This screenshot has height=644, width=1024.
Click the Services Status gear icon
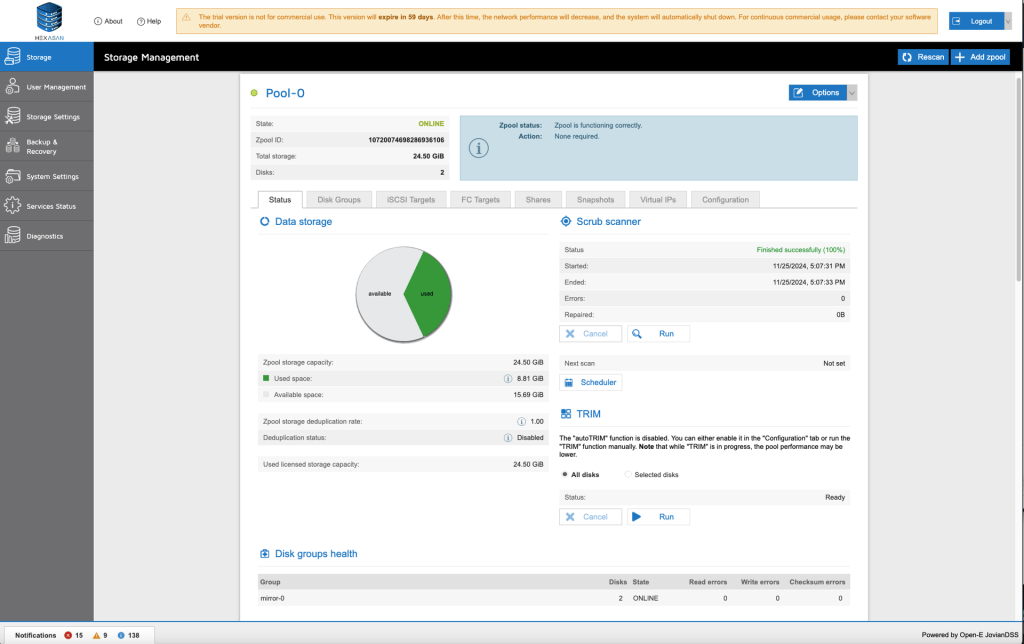point(13,206)
